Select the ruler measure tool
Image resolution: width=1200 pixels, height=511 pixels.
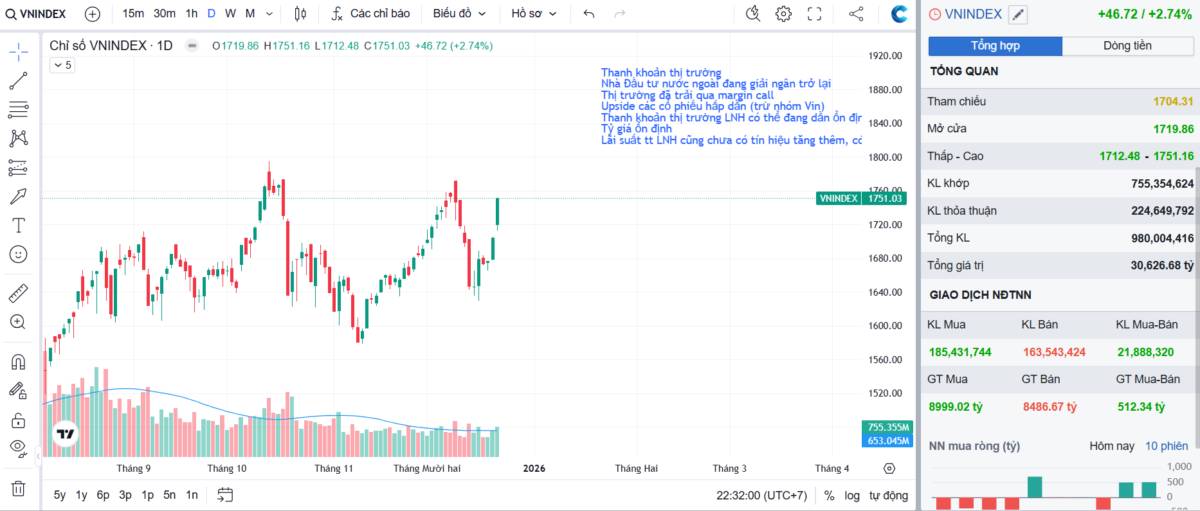(x=18, y=293)
